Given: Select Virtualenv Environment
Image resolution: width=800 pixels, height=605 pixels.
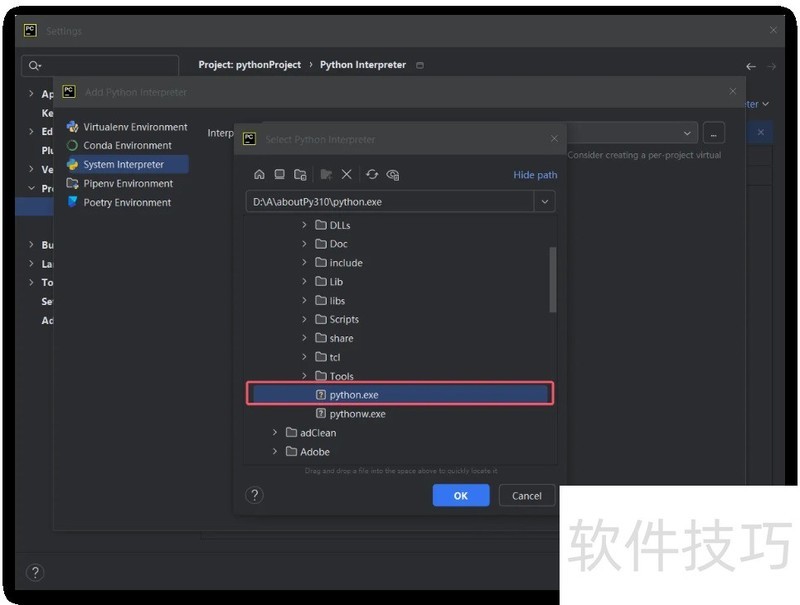Looking at the screenshot, I should [x=135, y=127].
